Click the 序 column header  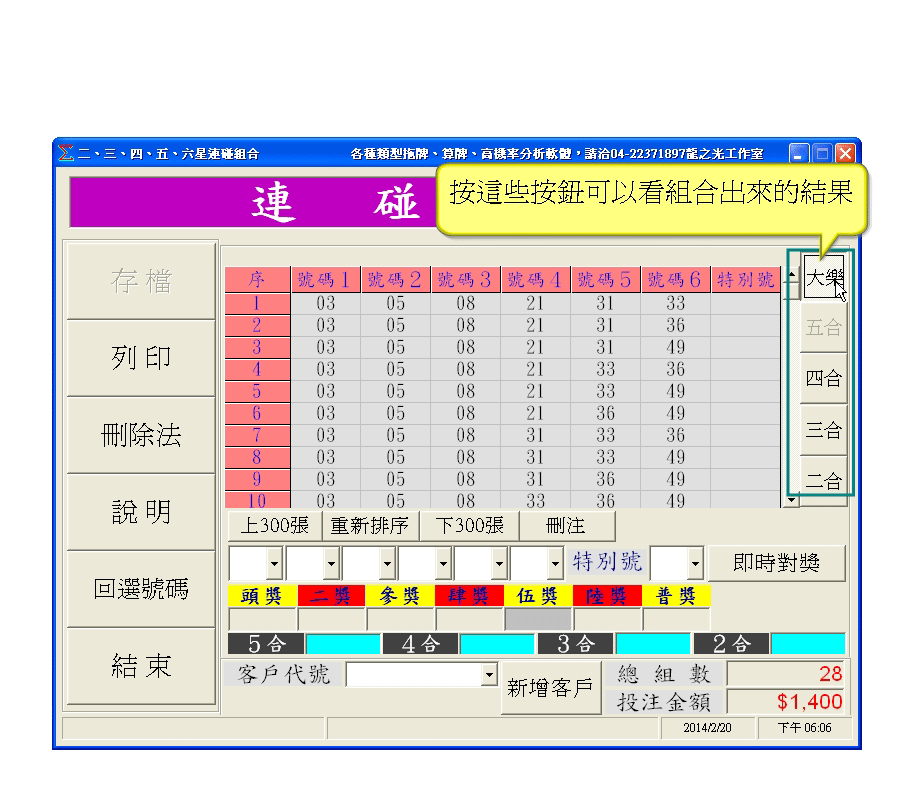257,280
